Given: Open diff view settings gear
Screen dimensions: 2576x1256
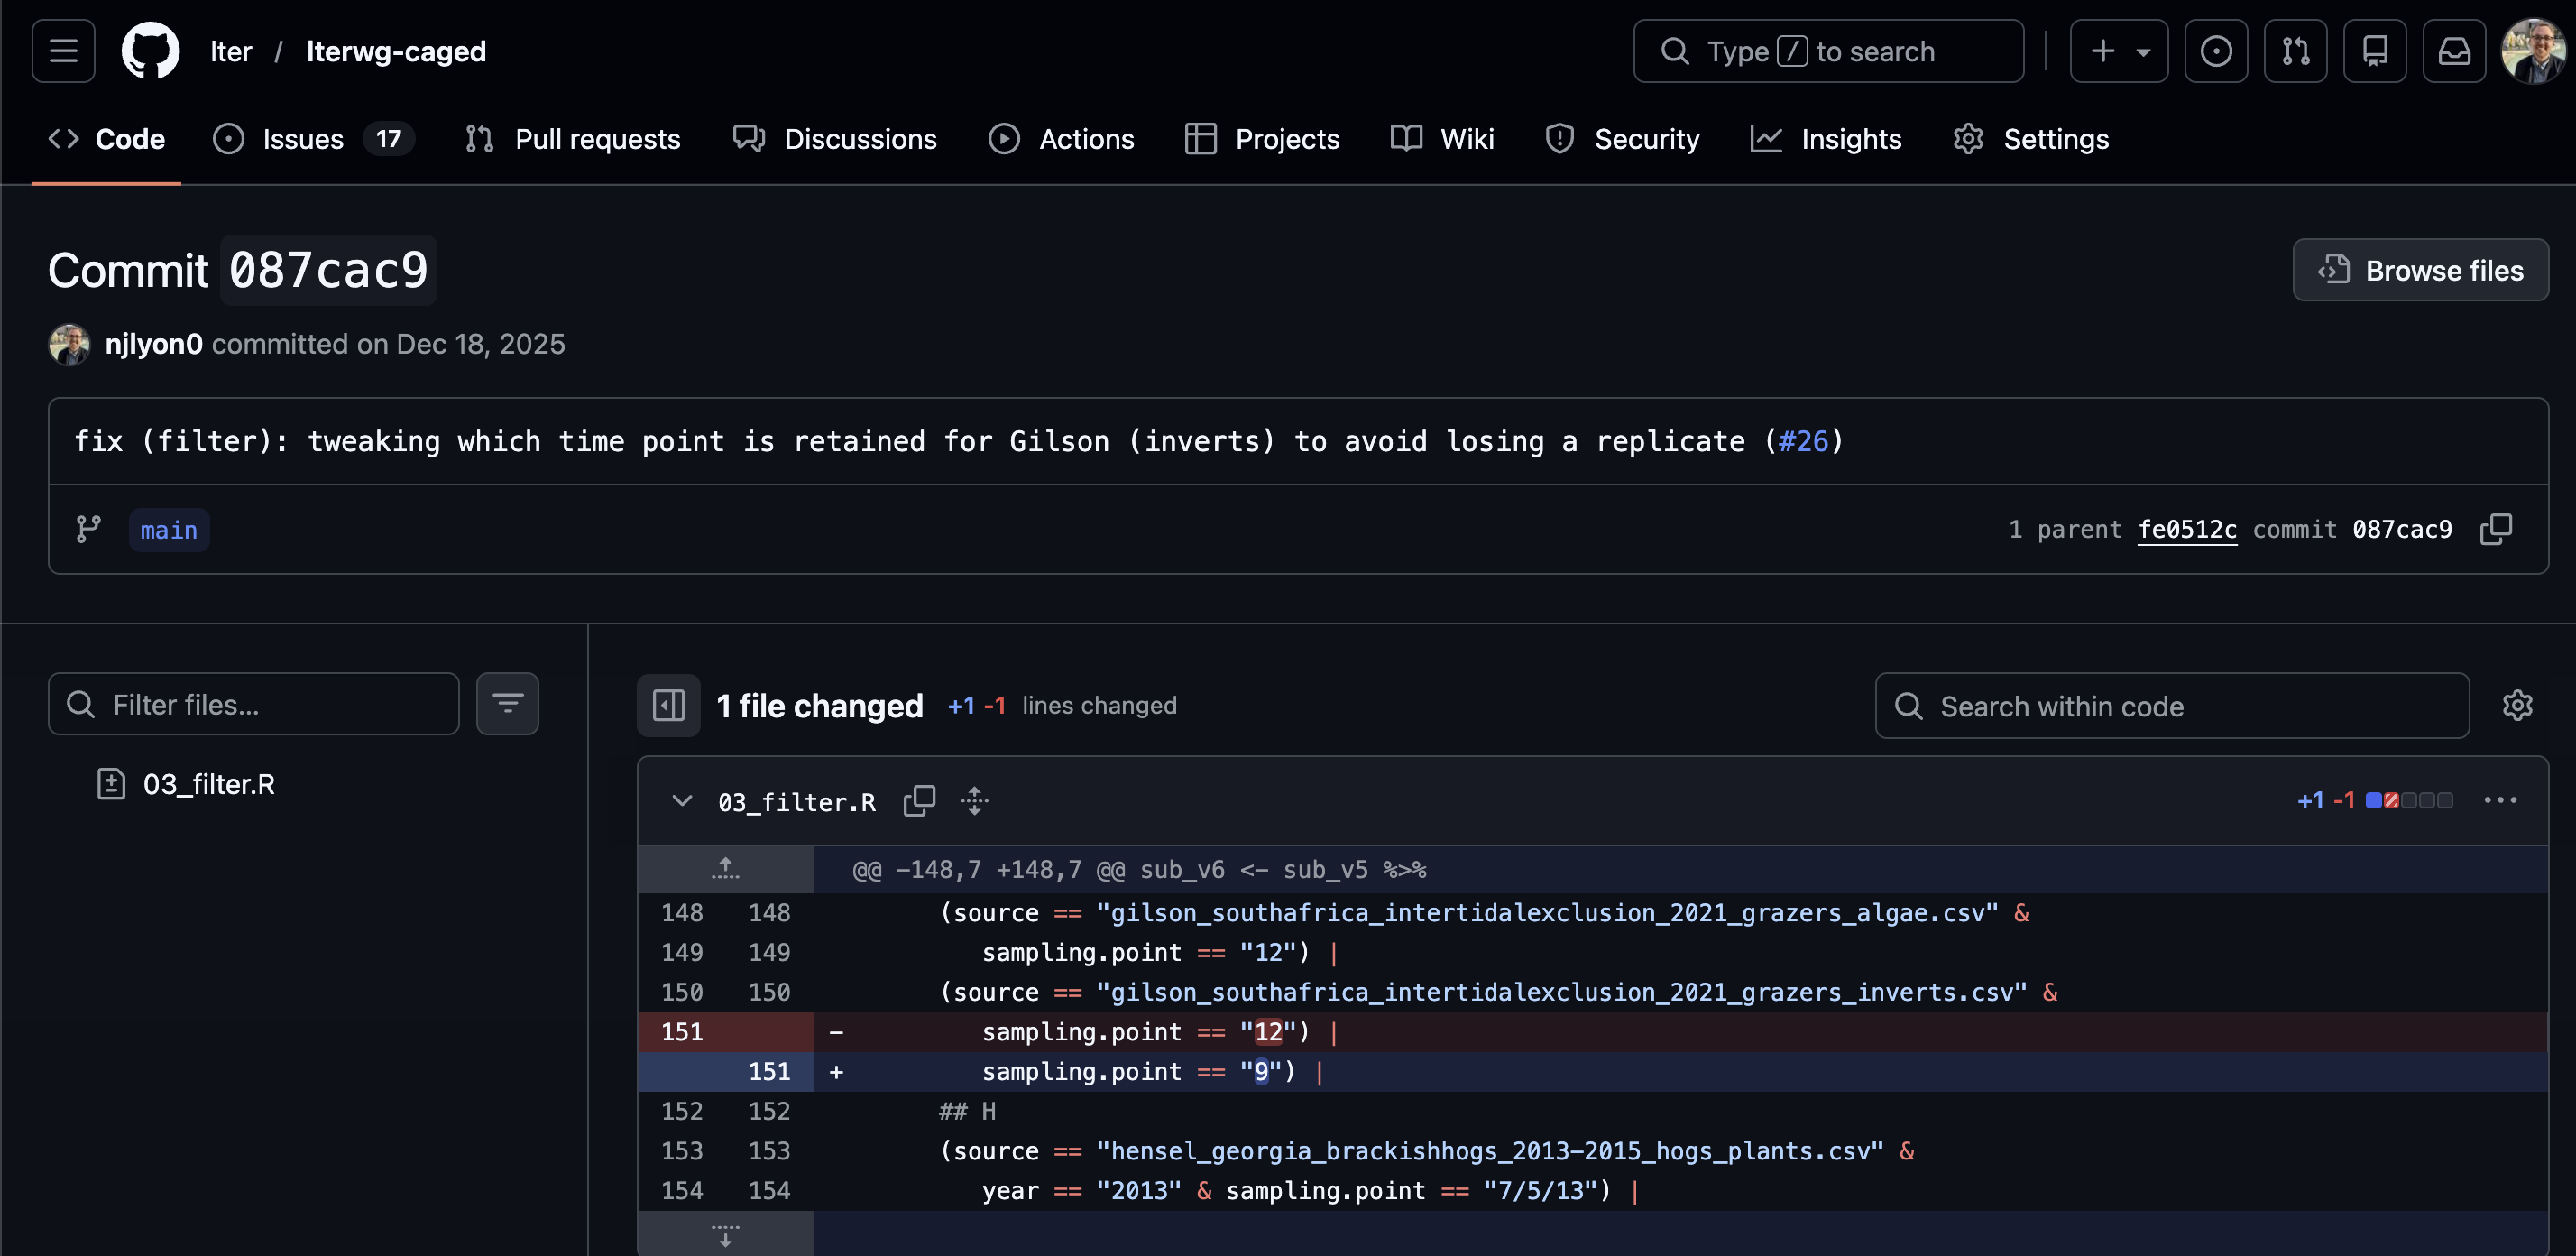Looking at the screenshot, I should [2516, 705].
